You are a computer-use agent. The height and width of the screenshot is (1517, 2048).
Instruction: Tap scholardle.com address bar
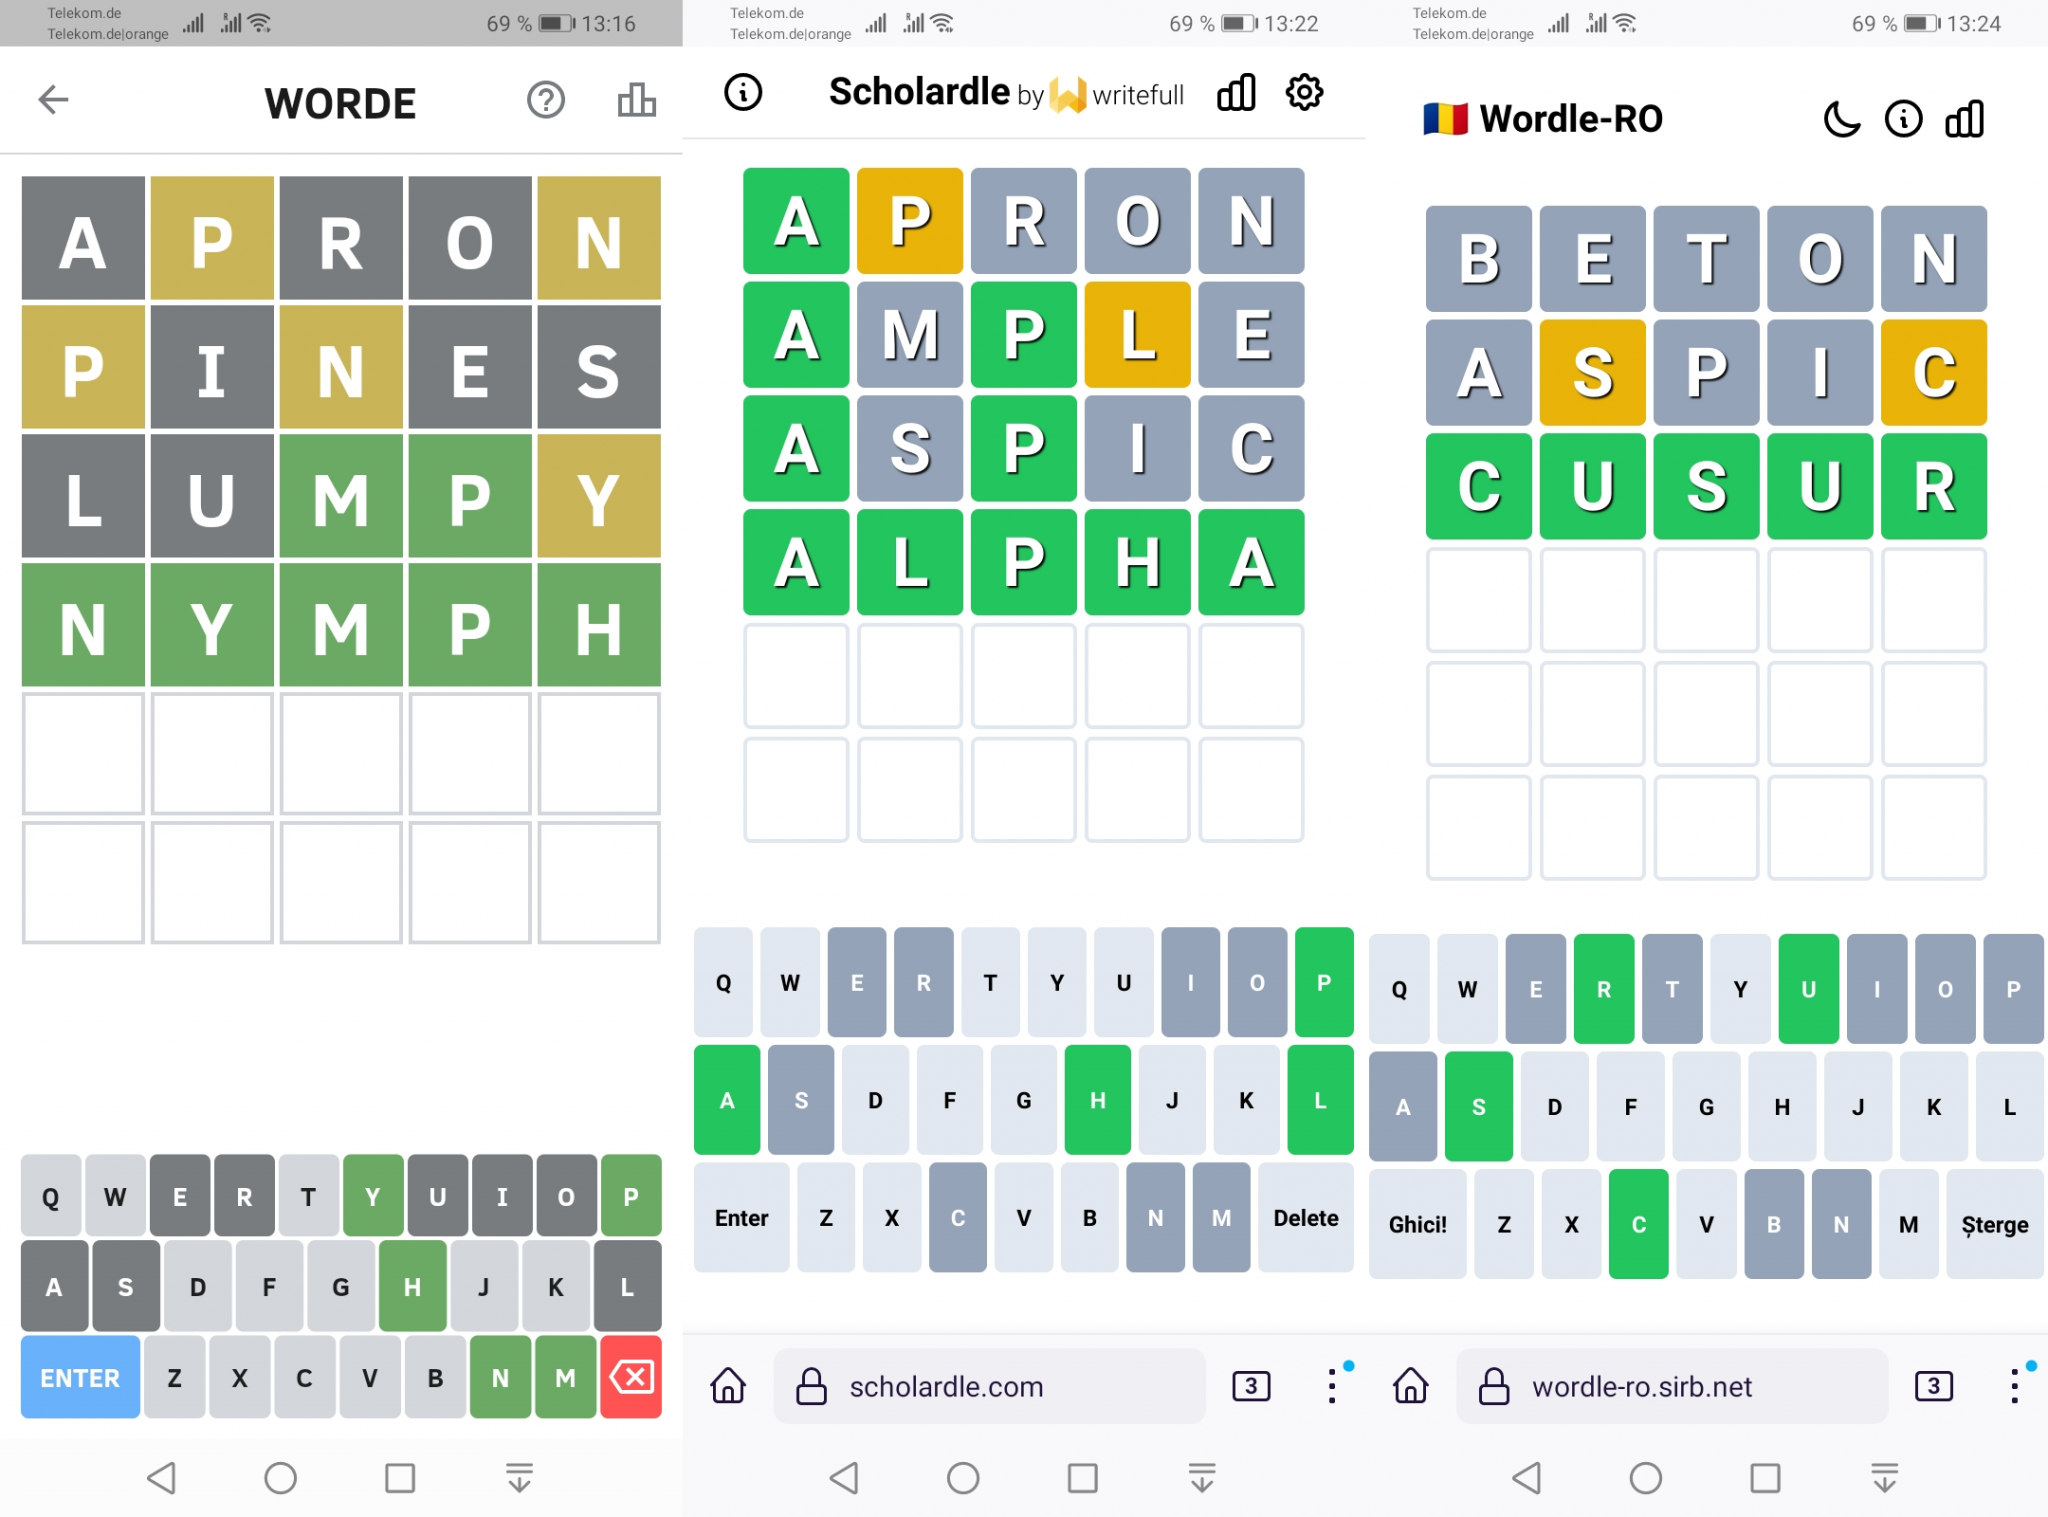pyautogui.click(x=989, y=1386)
